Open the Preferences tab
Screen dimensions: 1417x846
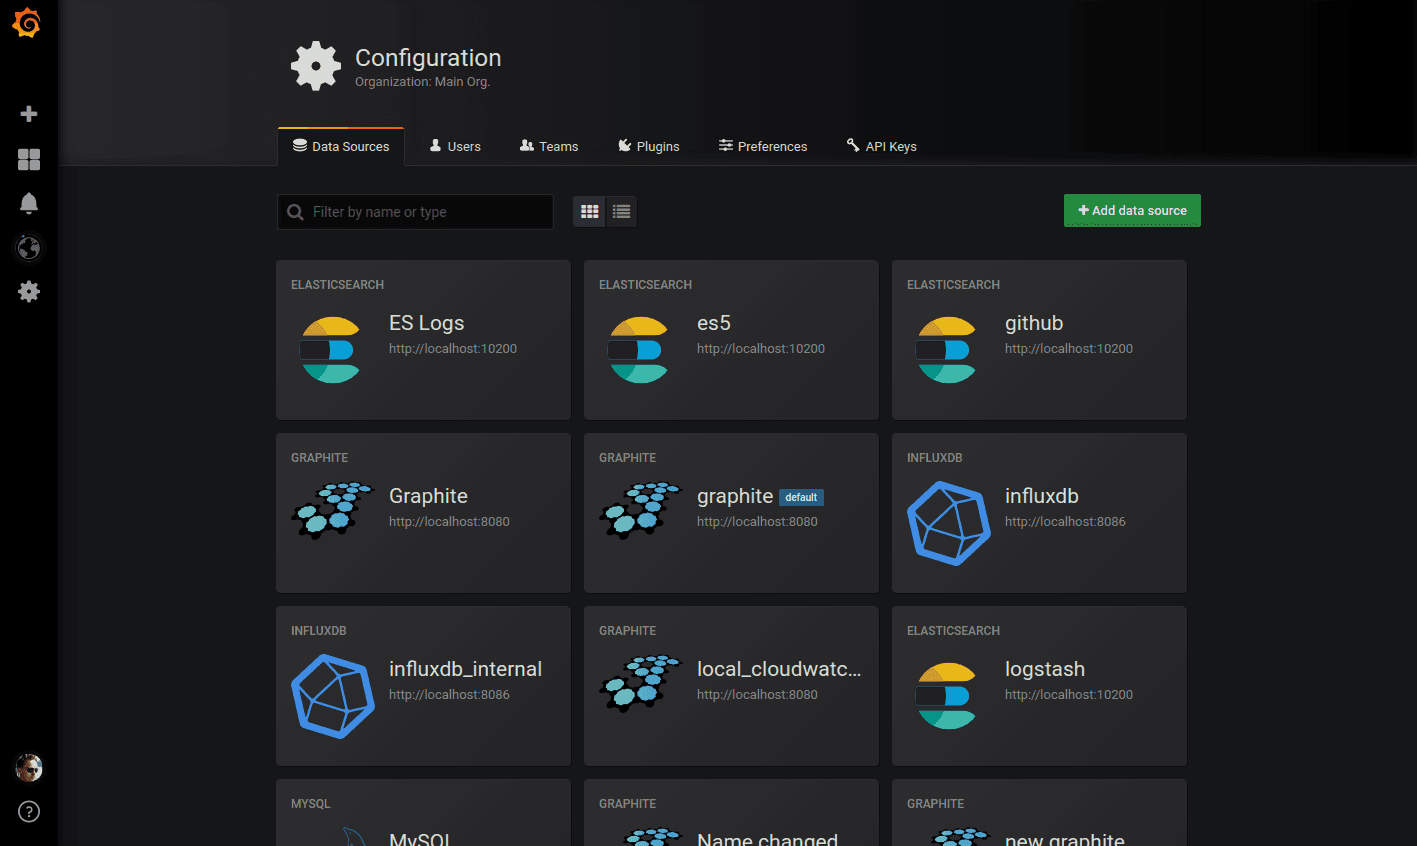click(x=763, y=146)
